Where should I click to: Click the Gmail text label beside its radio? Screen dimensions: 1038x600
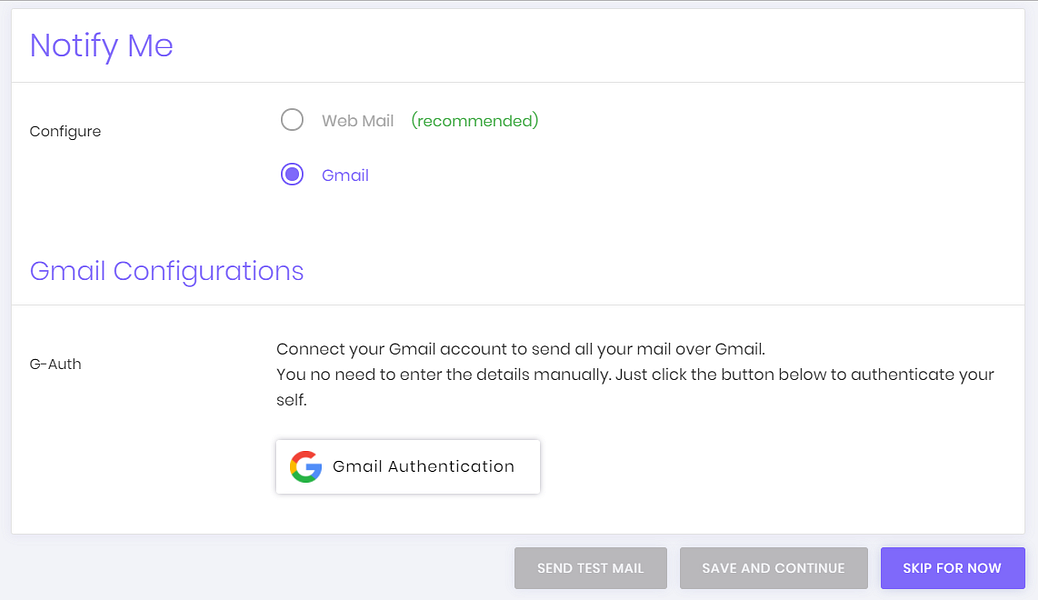point(344,174)
